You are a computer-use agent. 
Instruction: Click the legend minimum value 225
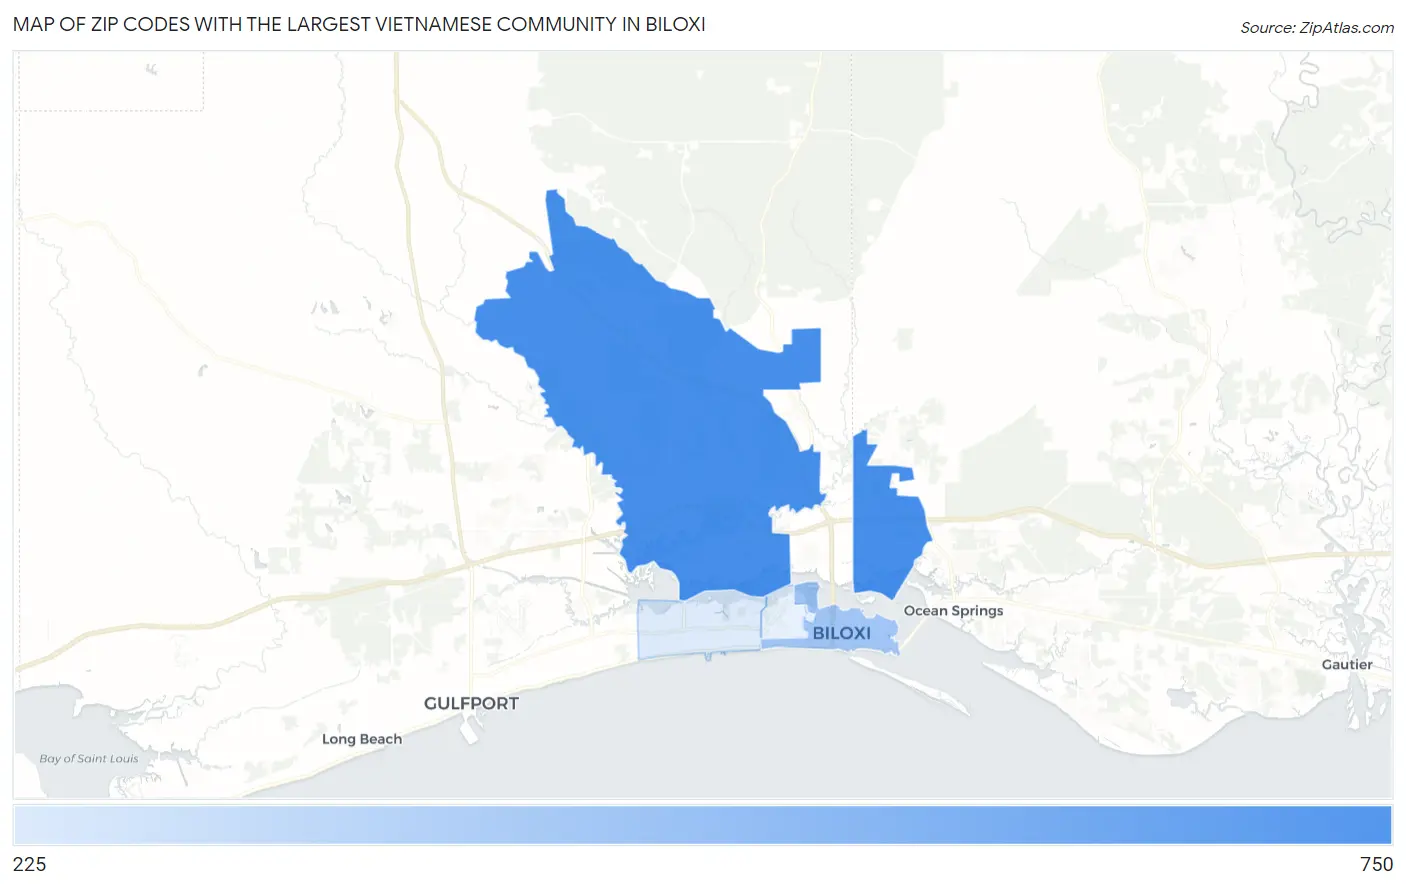tap(30, 865)
